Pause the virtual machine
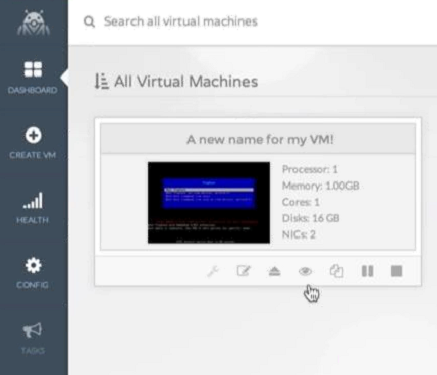 click(x=367, y=271)
